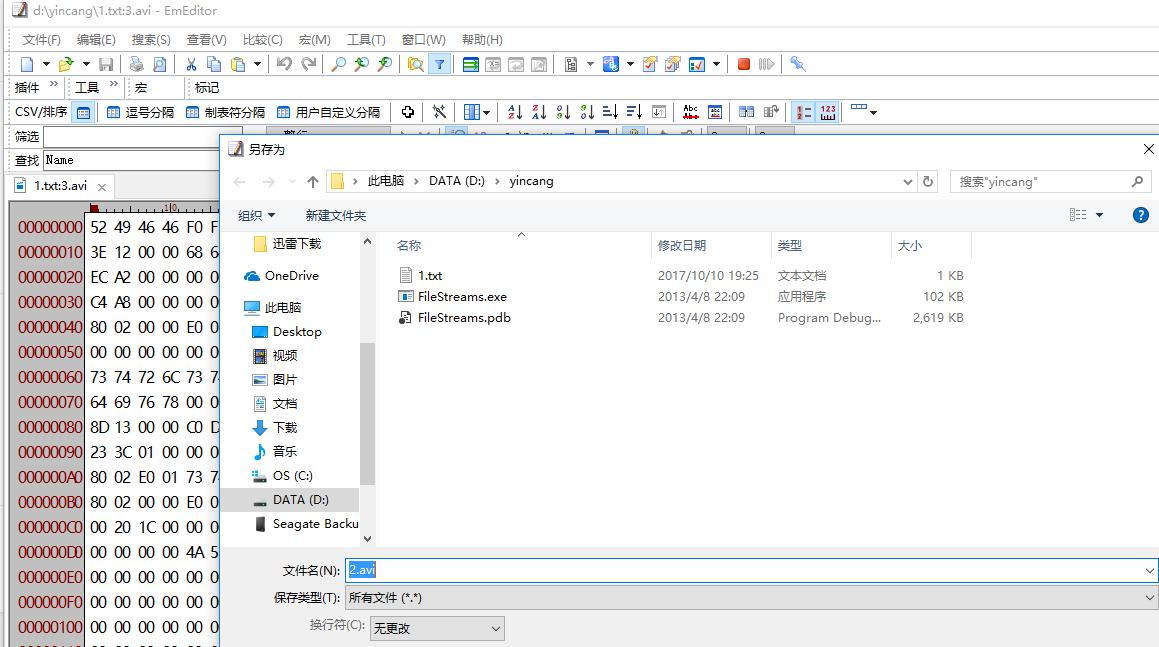Click the Paste icon in the toolbar
1159x647 pixels.
pyautogui.click(x=240, y=63)
